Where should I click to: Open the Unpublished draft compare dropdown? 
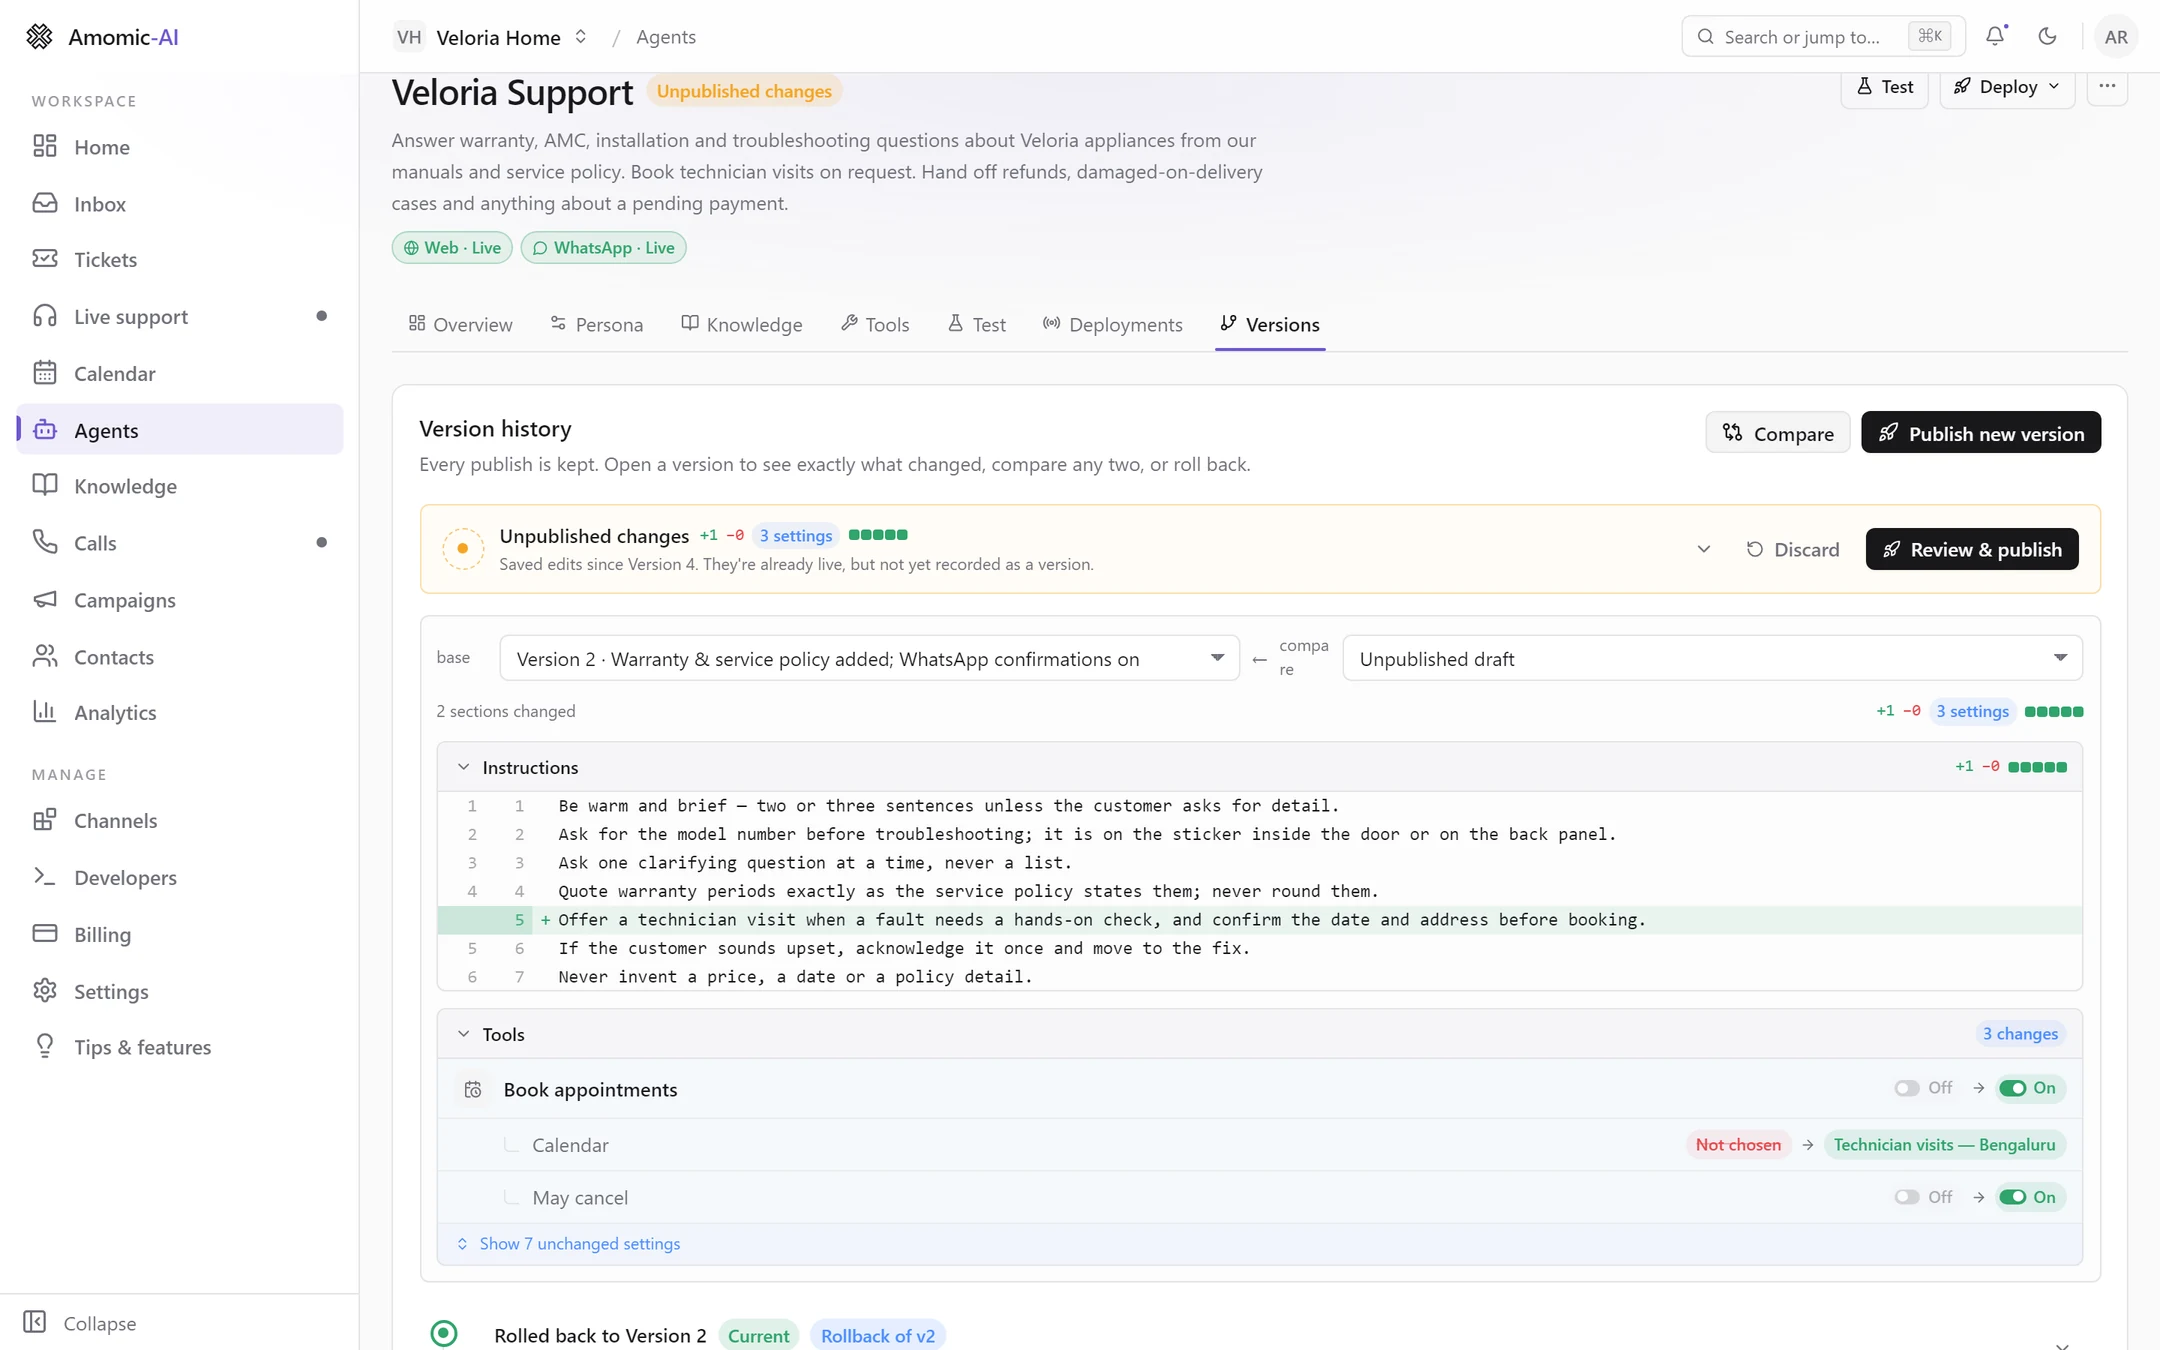tap(1712, 658)
